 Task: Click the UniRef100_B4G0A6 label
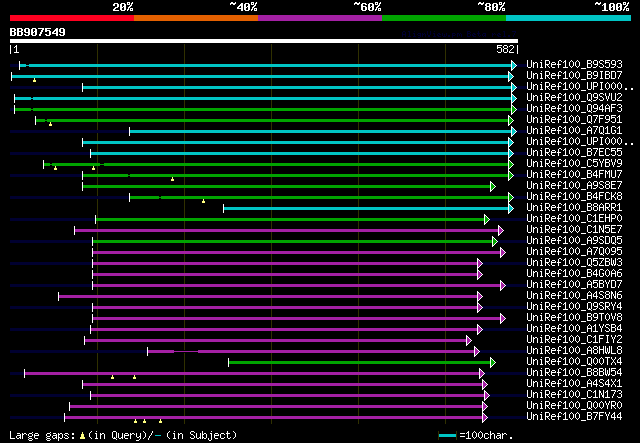point(574,274)
